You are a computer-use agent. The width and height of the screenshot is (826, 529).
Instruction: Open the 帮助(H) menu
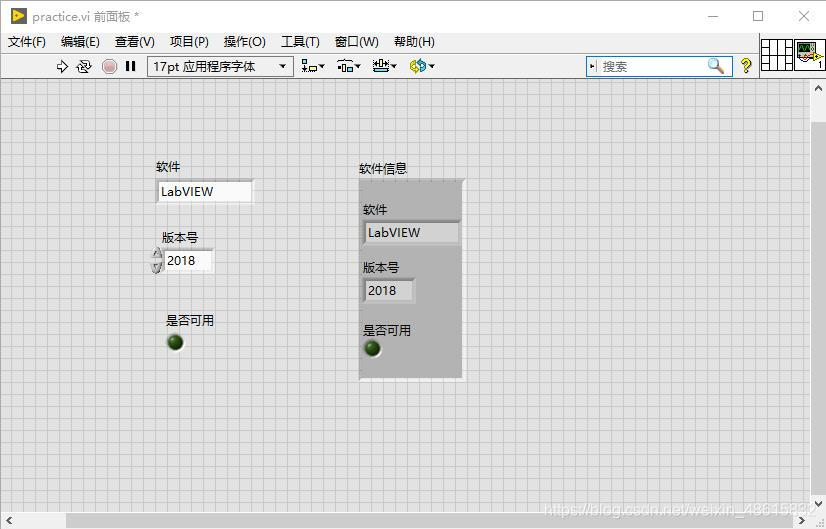point(414,42)
